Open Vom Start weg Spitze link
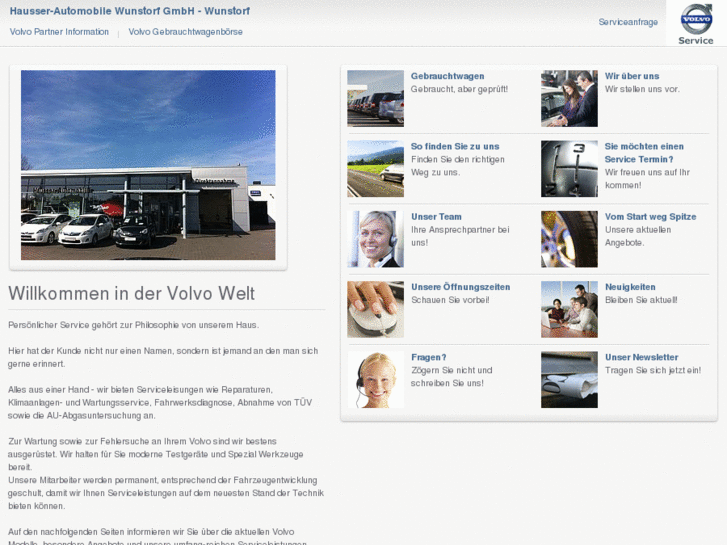The height and width of the screenshot is (545, 727). (650, 217)
